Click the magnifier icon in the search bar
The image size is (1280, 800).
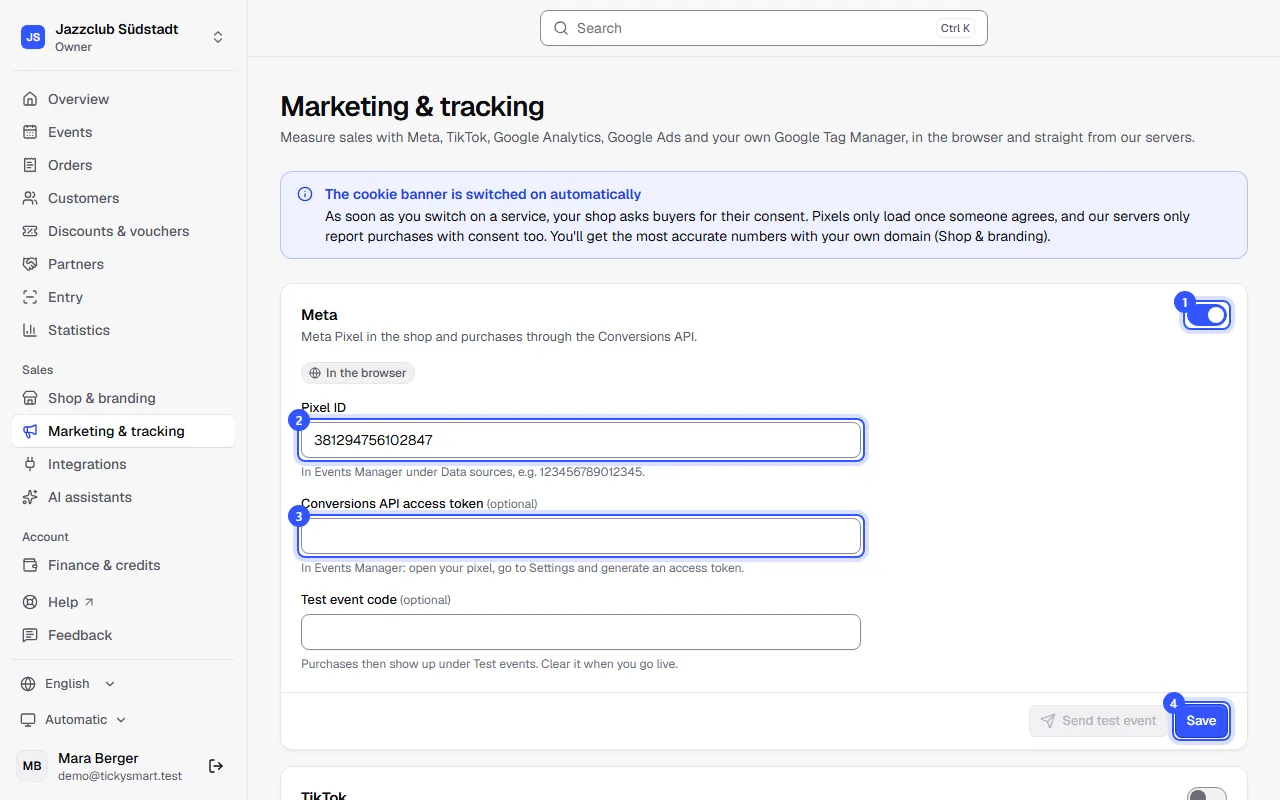click(561, 28)
